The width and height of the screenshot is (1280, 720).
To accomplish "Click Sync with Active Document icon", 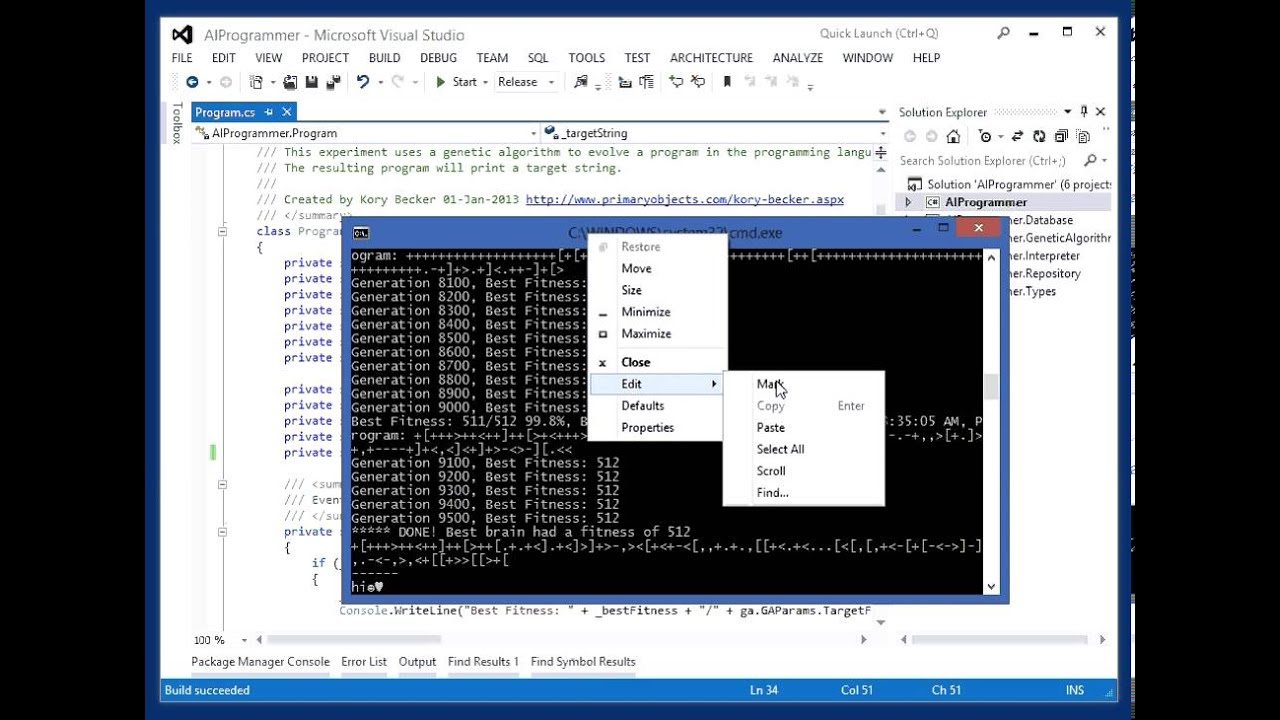I will (x=1018, y=137).
